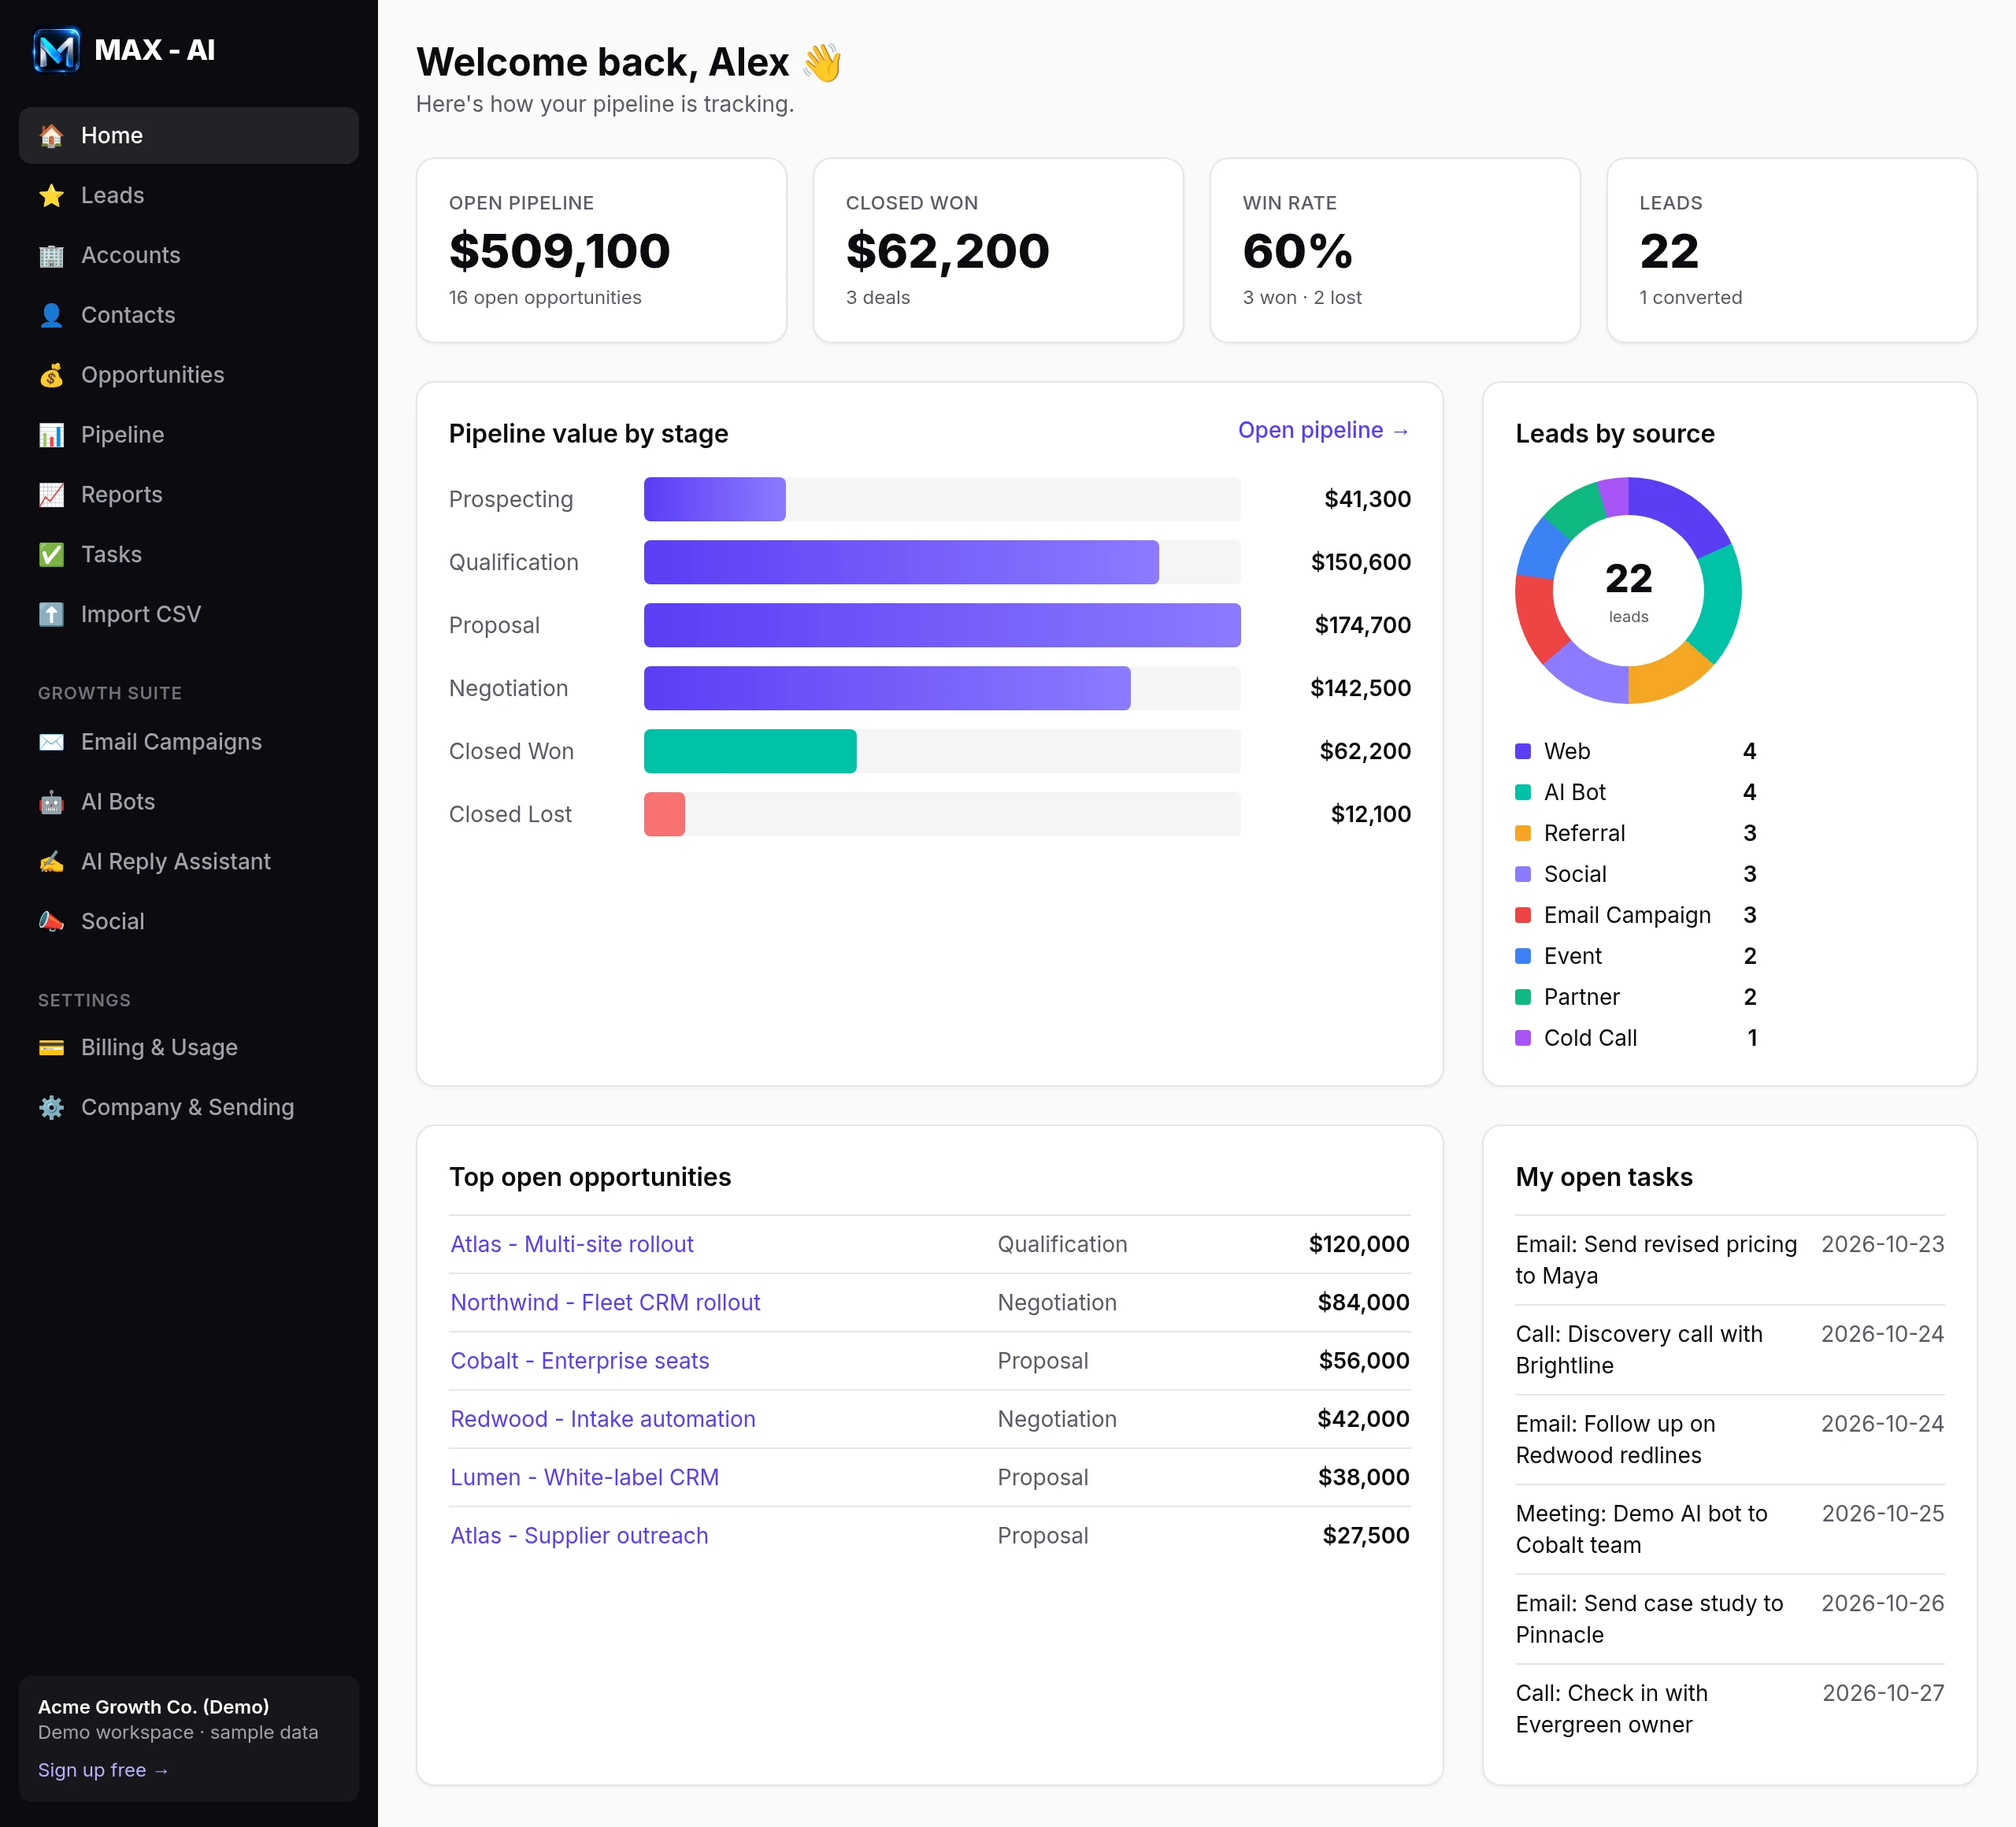Click the '$142,500' Negotiation value
Image resolution: width=2016 pixels, height=1827 pixels.
click(x=1360, y=688)
